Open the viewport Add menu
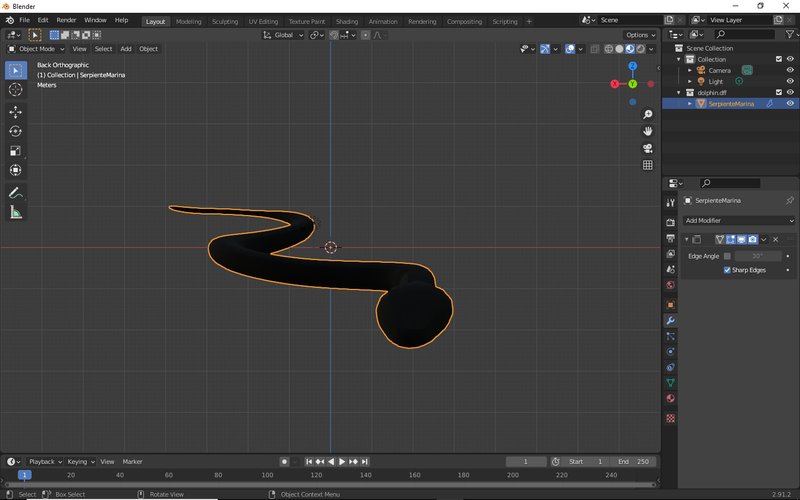Viewport: 800px width, 500px height. 126,49
